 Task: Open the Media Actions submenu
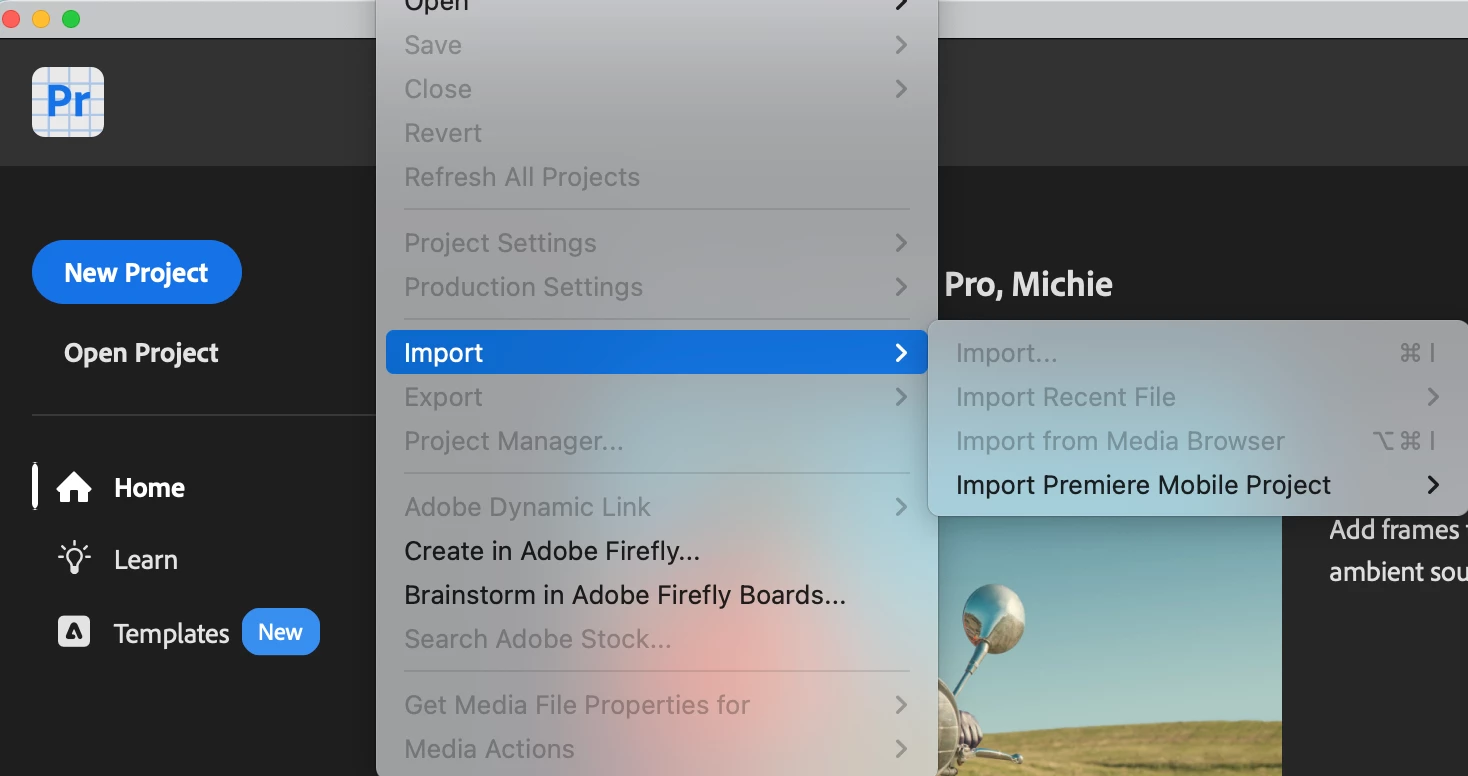656,749
